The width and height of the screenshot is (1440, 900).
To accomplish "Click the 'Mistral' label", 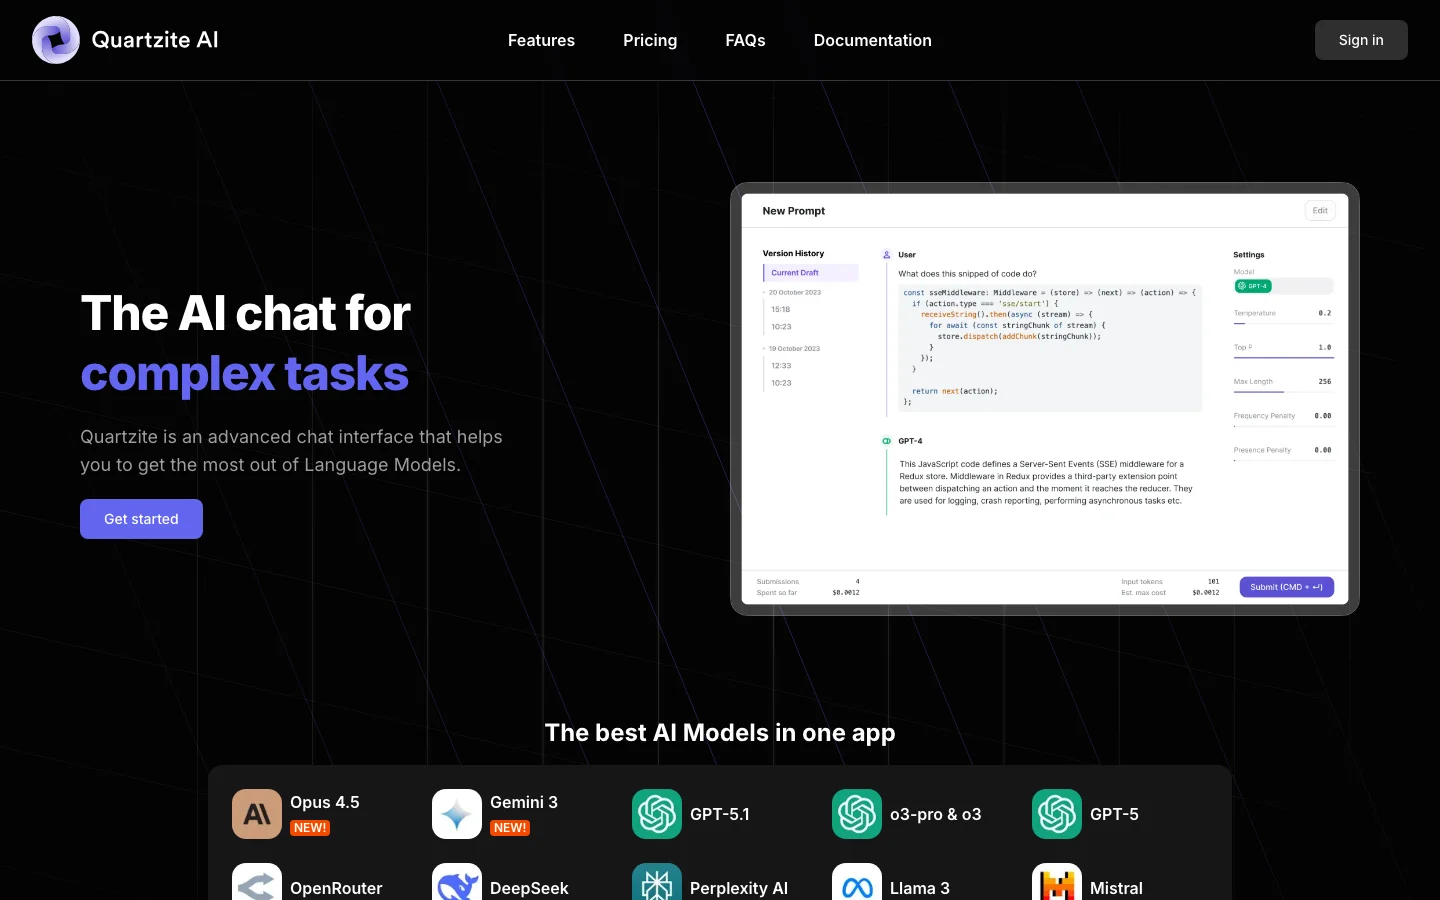I will [1116, 888].
